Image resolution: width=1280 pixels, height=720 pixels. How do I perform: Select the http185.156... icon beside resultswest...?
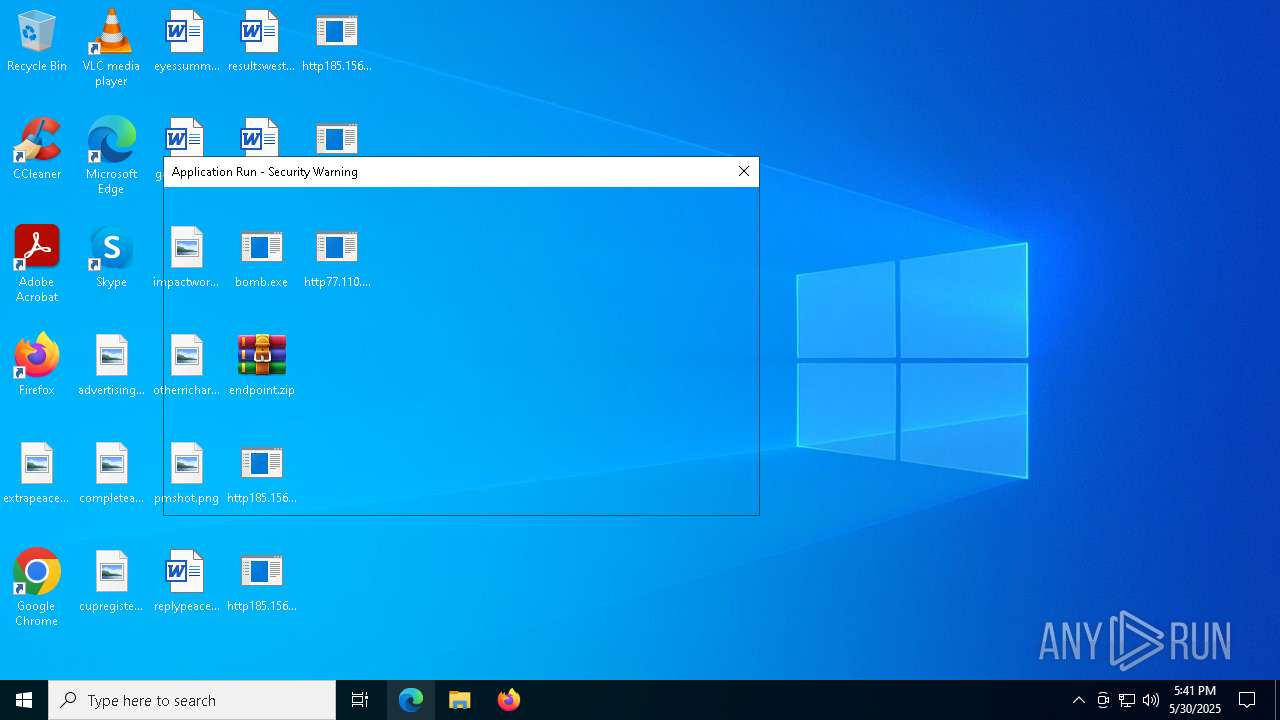click(x=337, y=42)
